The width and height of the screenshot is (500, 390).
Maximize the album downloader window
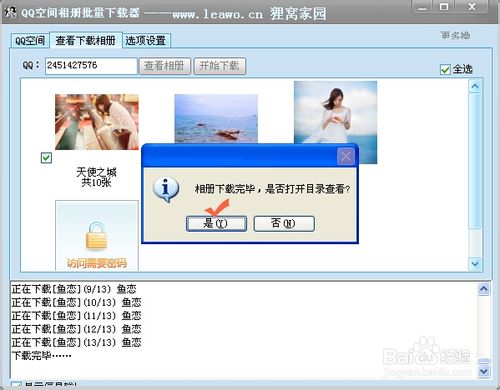[444, 7]
